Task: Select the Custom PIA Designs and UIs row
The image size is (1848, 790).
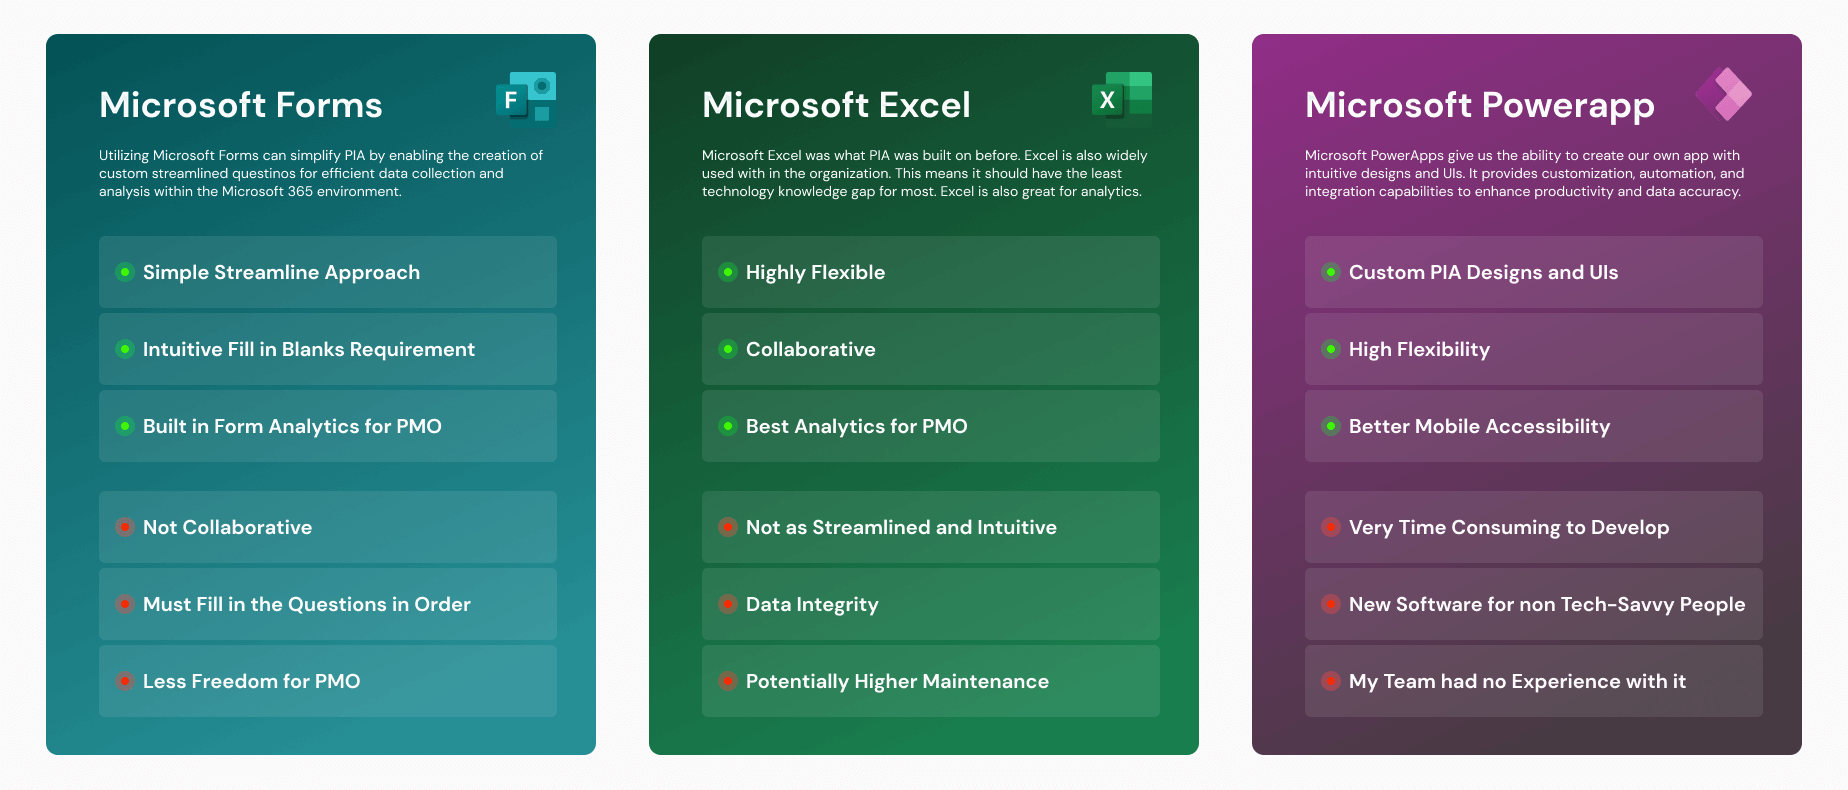Action: [1534, 272]
